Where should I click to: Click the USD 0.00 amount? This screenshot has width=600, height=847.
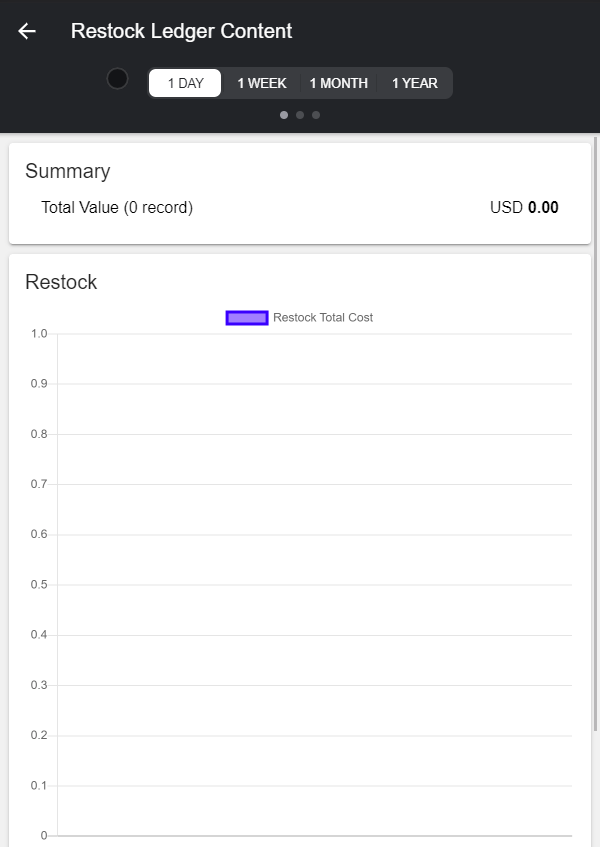click(x=524, y=208)
